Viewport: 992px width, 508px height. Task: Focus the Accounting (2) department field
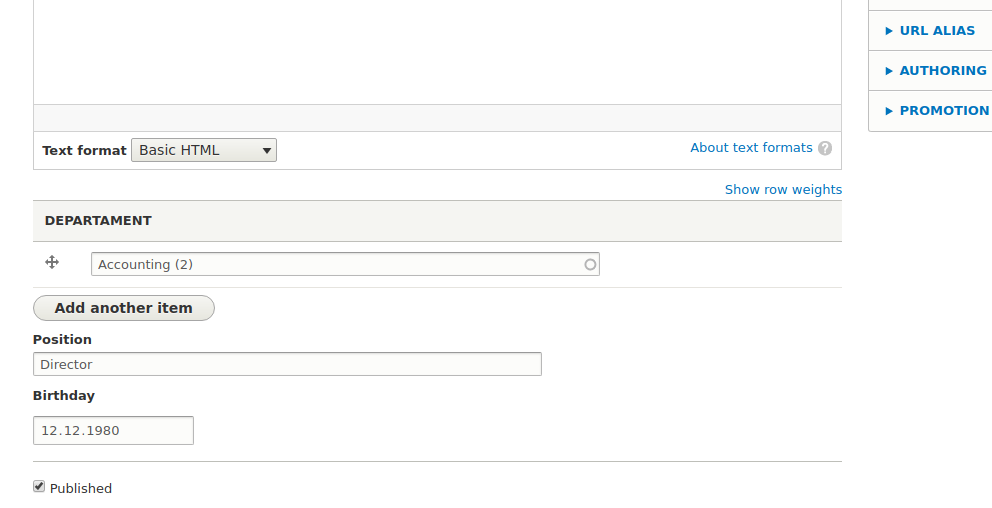pos(345,264)
